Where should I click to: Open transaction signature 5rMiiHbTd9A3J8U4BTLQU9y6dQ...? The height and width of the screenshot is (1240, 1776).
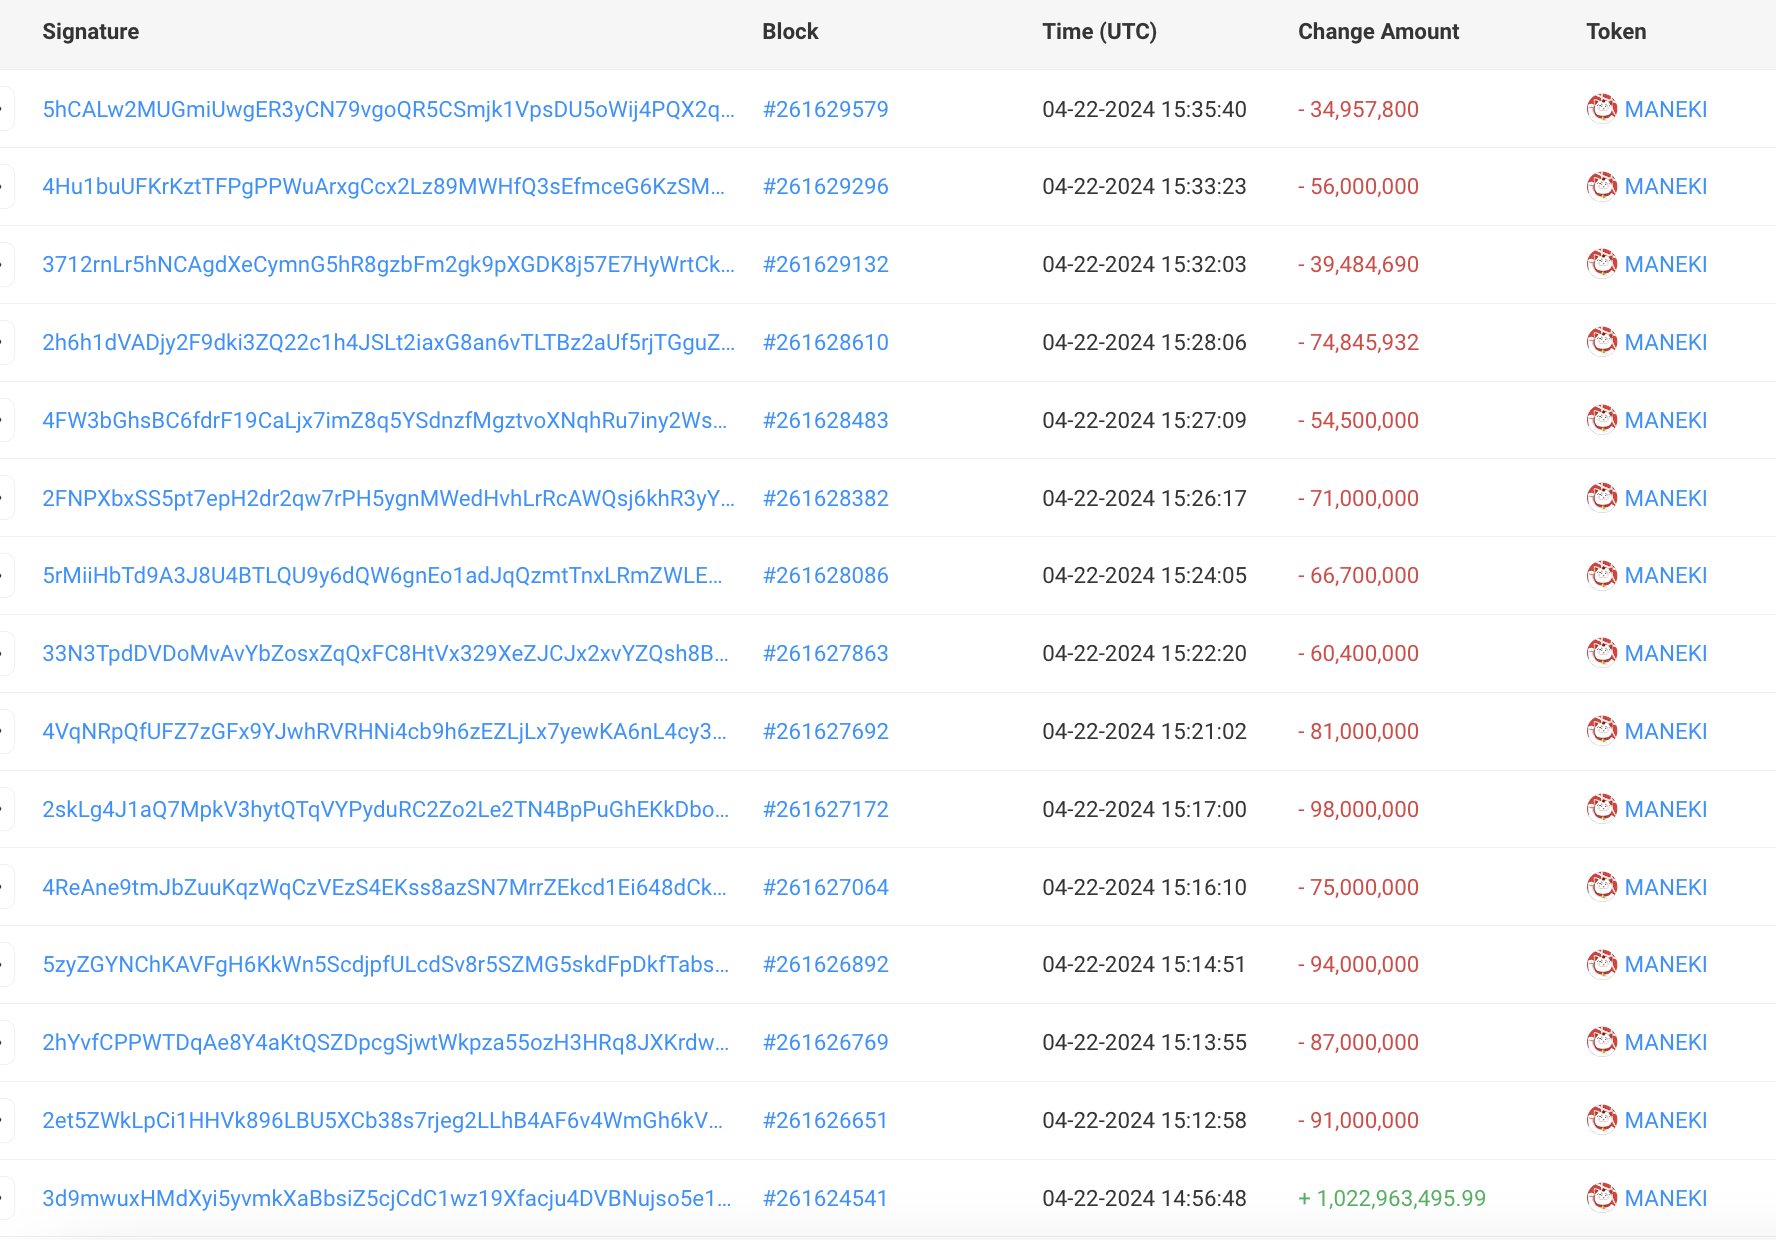(382, 575)
